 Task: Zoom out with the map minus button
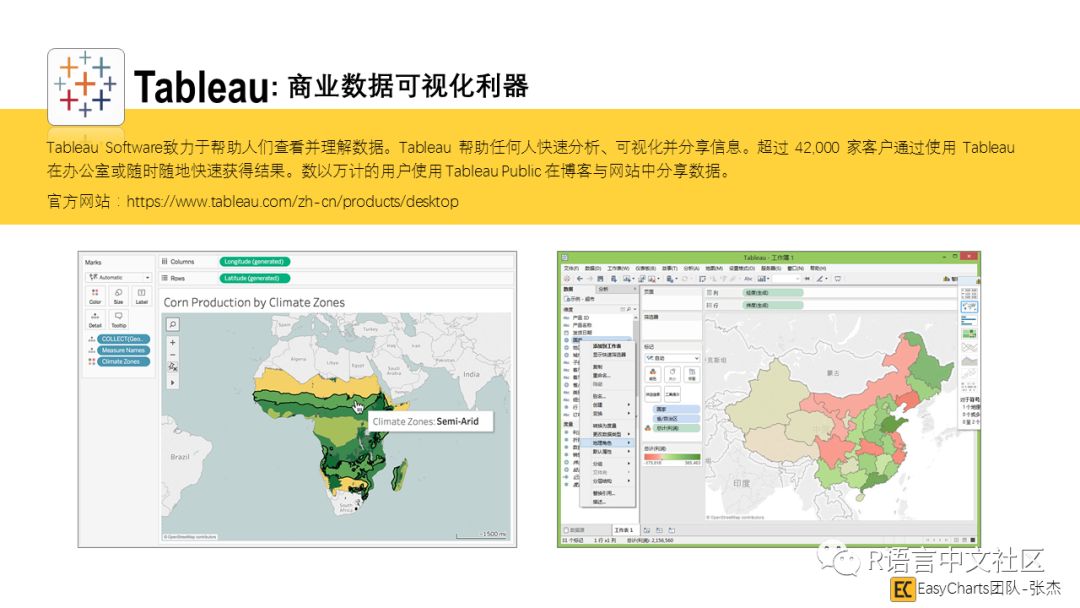tap(173, 355)
